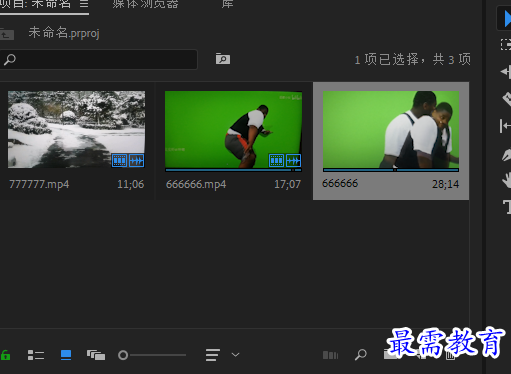Select the Hand tool

click(x=506, y=180)
